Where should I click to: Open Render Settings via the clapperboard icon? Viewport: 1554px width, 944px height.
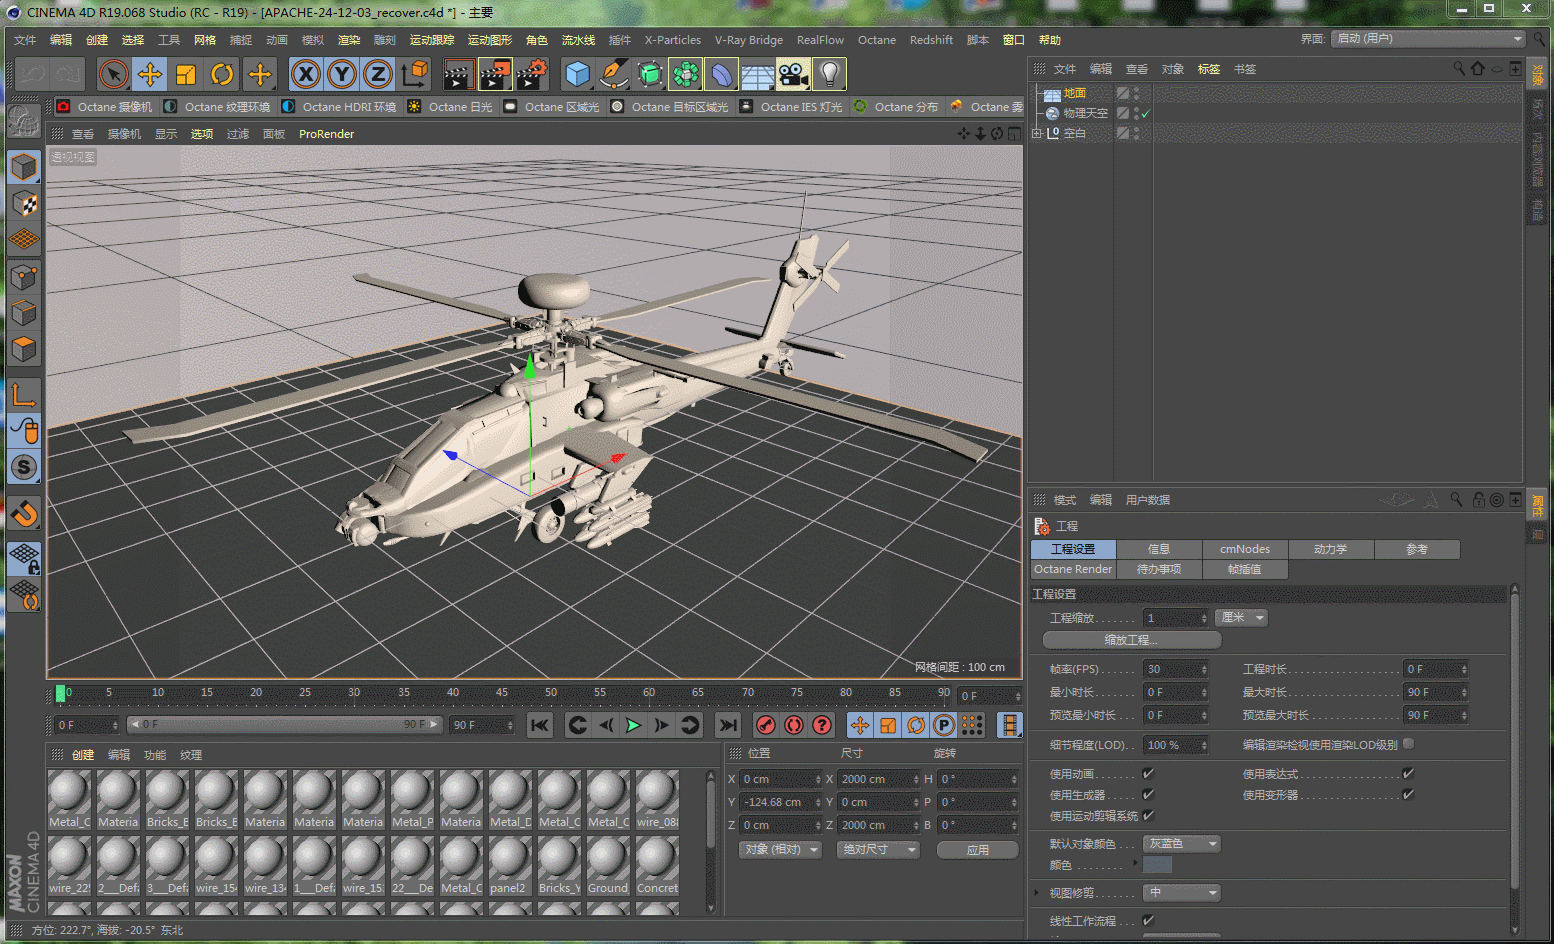[533, 73]
